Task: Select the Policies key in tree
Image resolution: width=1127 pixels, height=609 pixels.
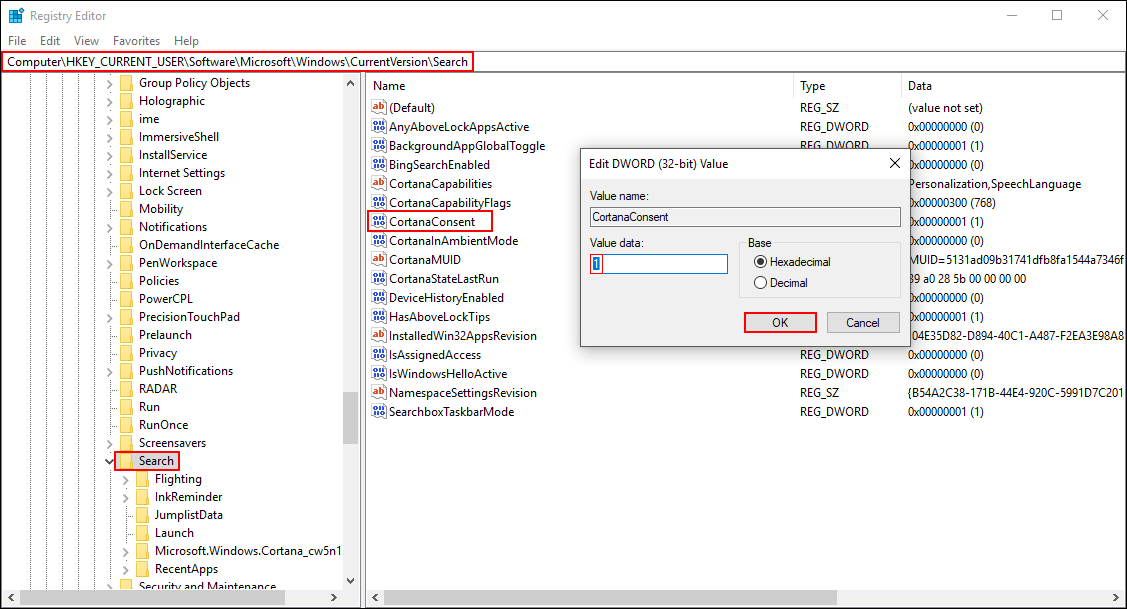Action: tap(159, 280)
